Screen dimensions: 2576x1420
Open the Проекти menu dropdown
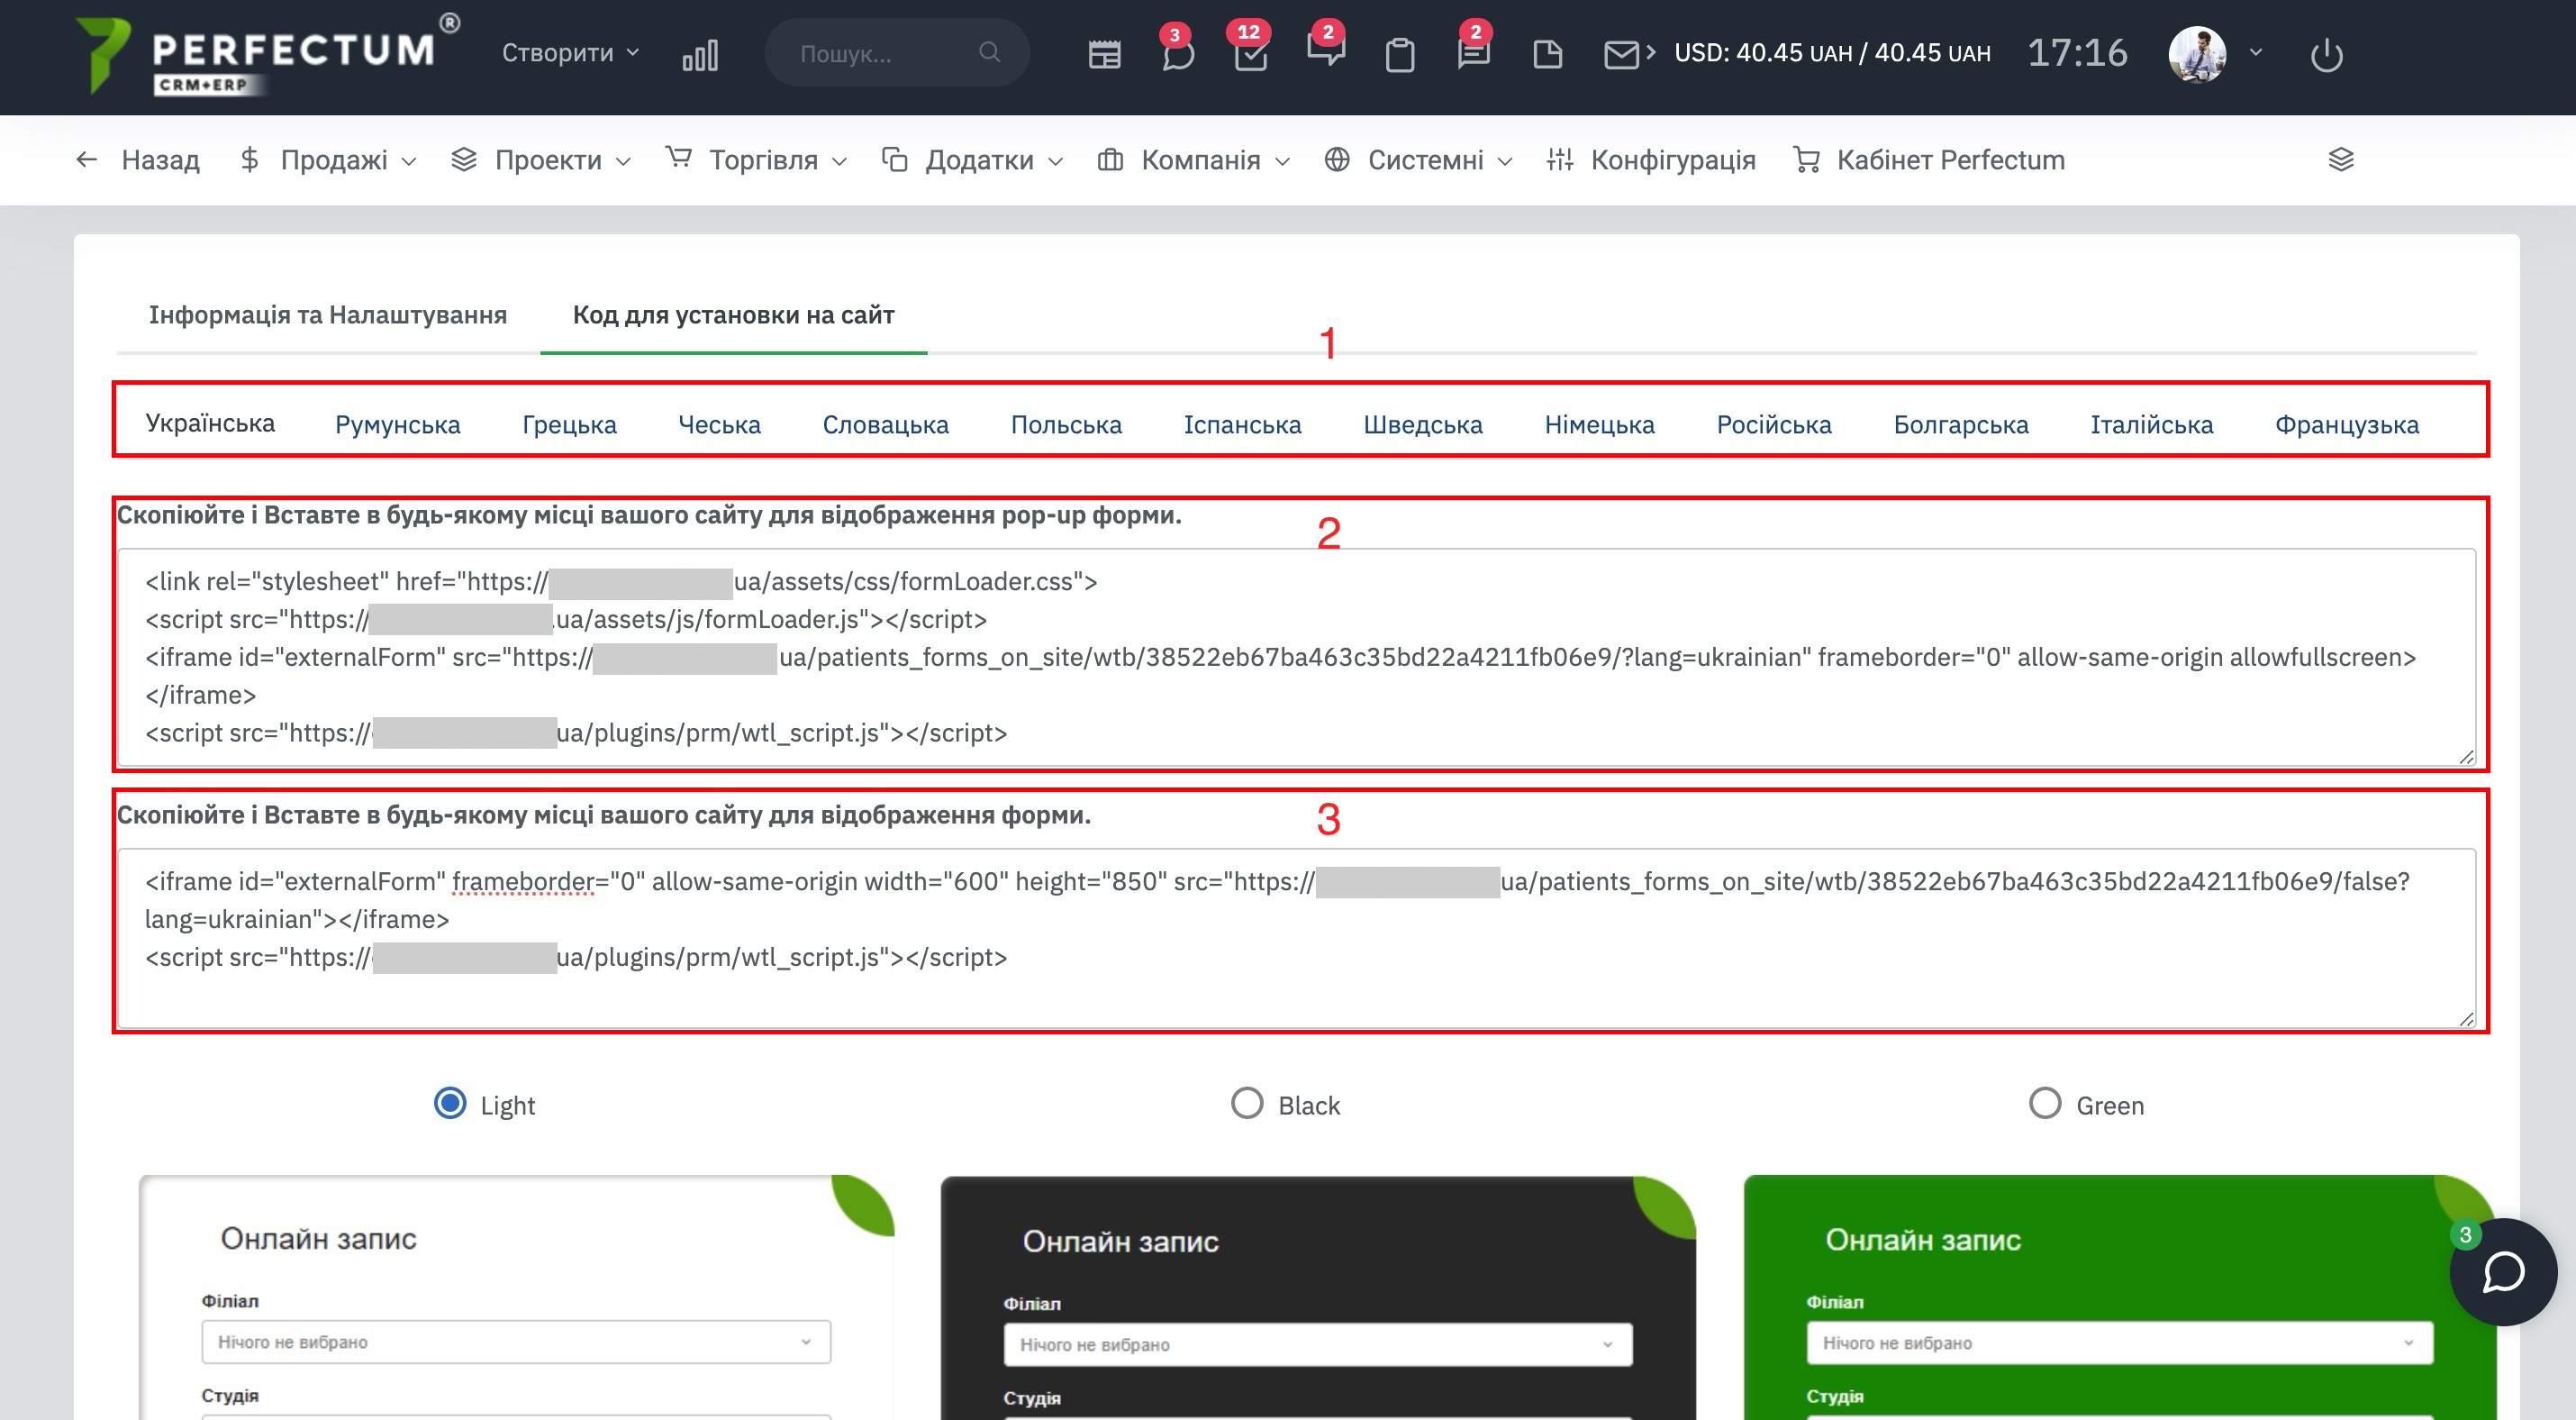(x=541, y=160)
